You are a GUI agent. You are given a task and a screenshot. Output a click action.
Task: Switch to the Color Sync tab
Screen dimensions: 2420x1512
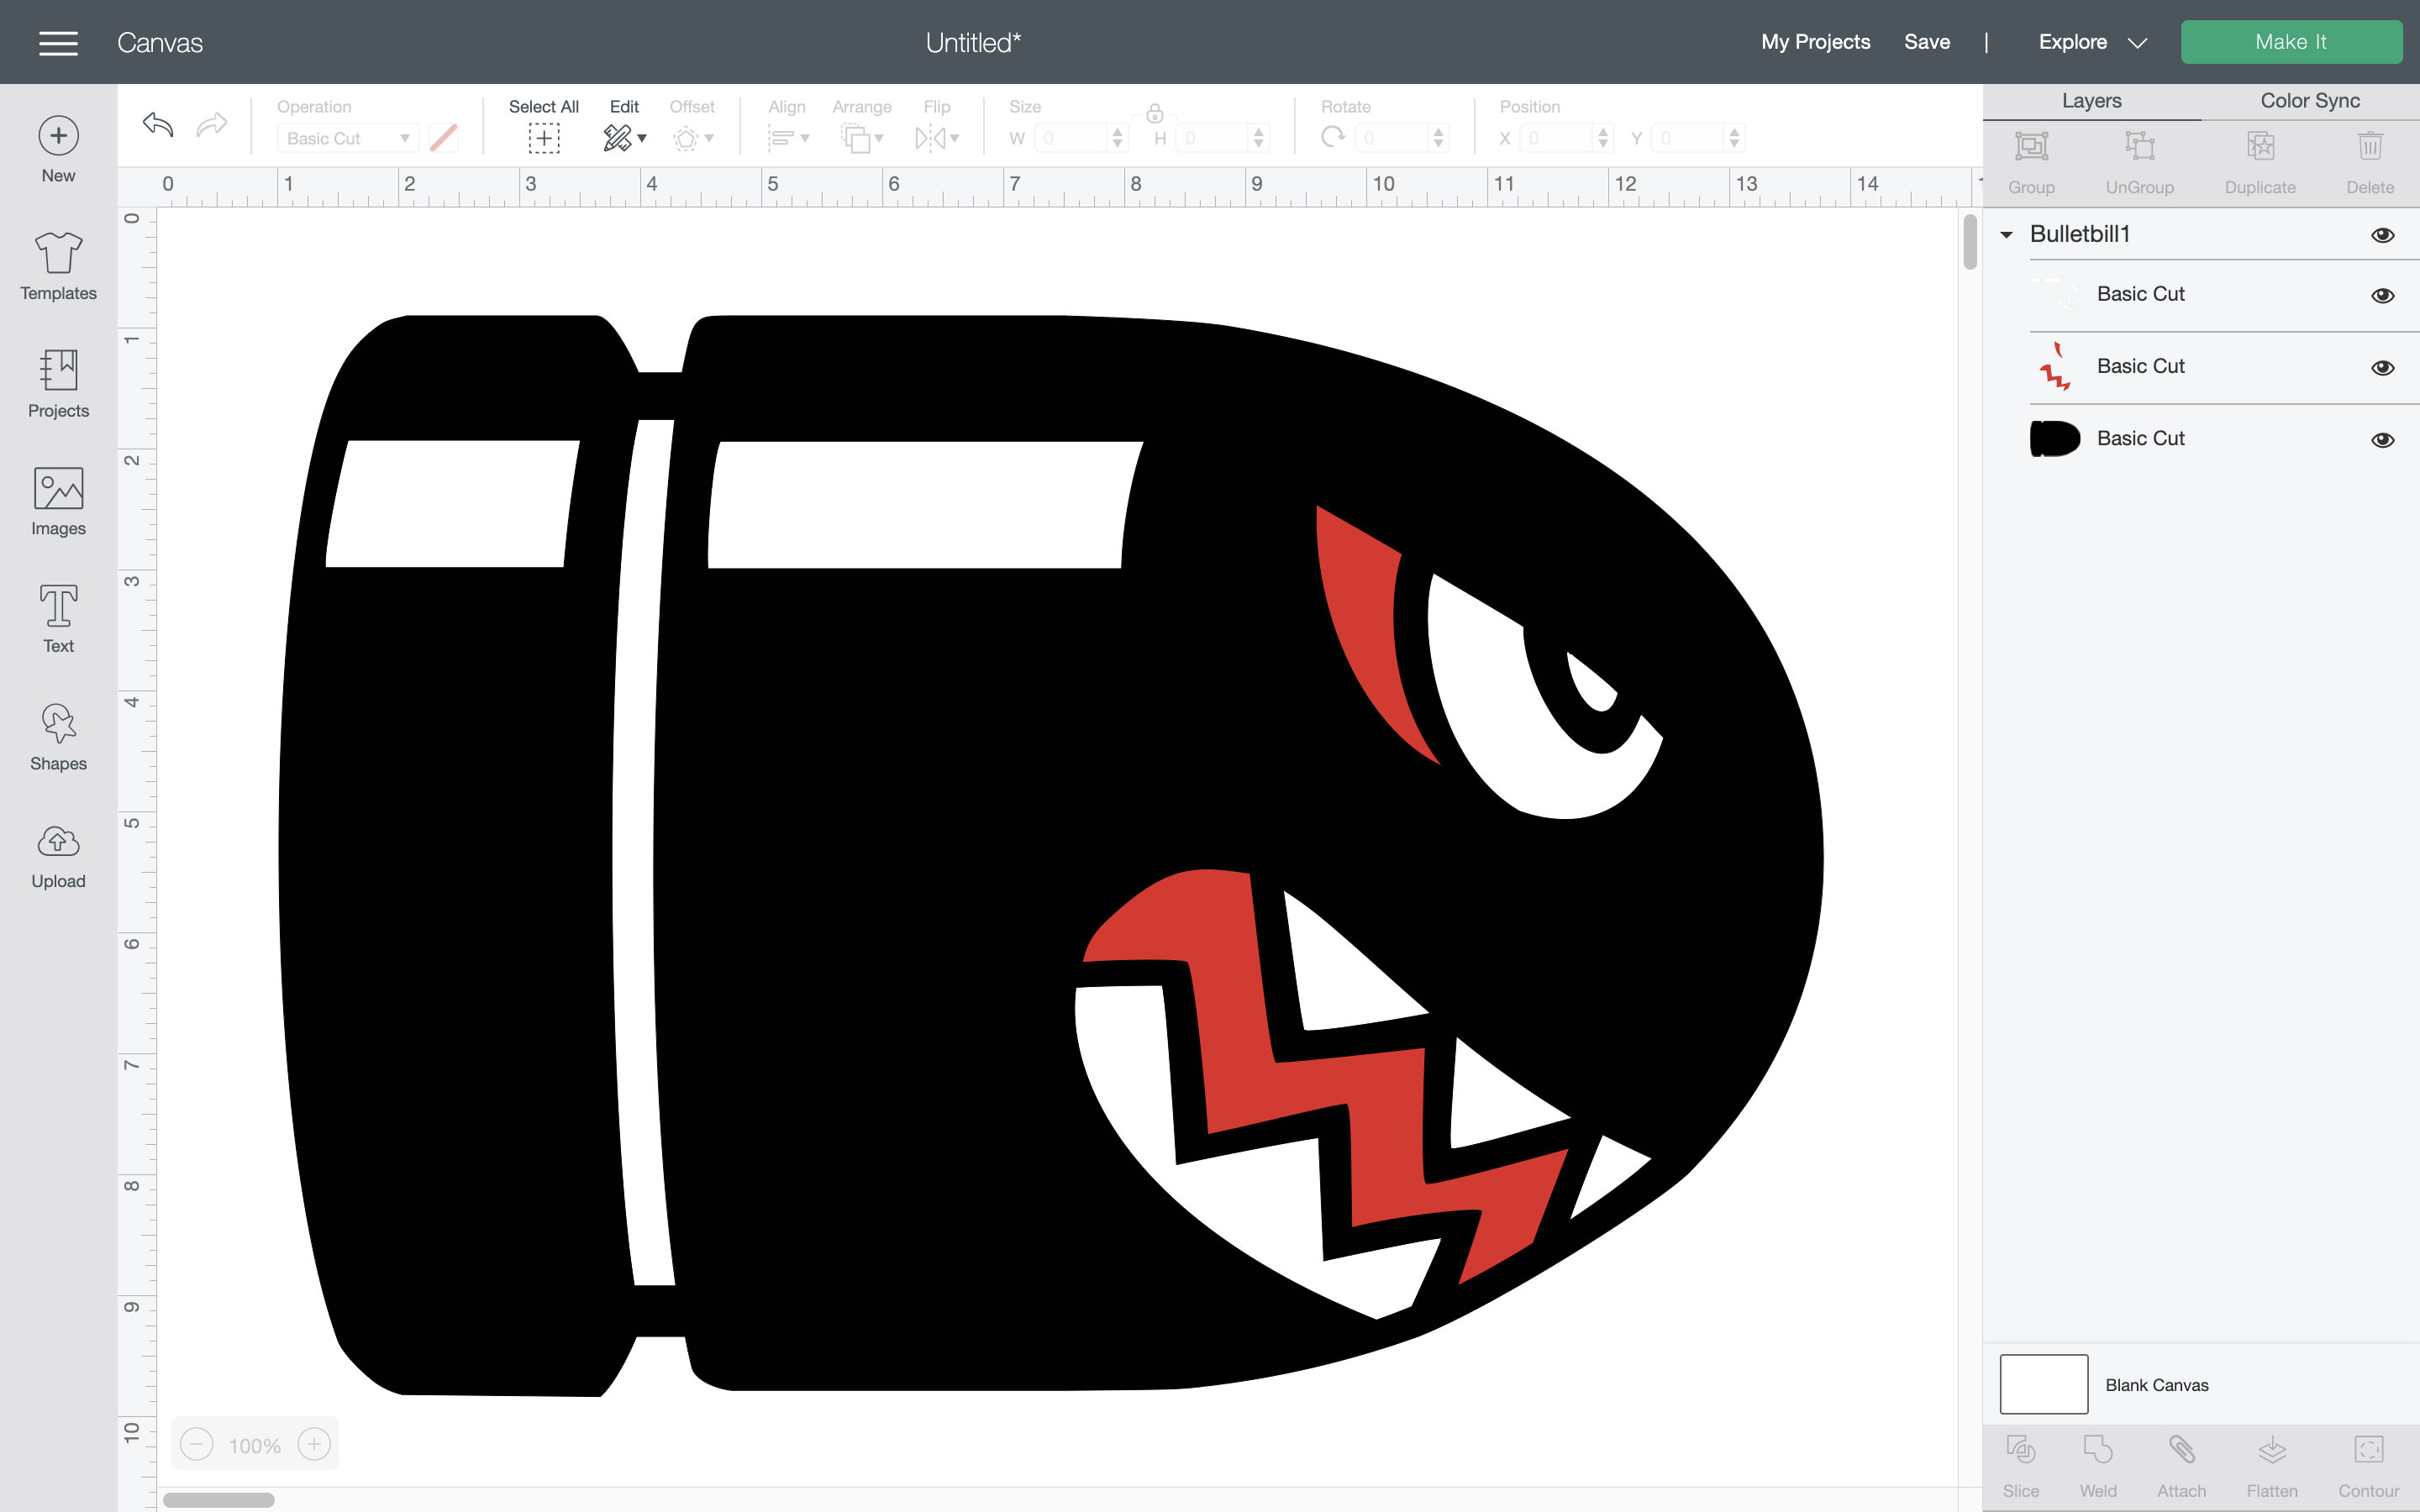2309,100
